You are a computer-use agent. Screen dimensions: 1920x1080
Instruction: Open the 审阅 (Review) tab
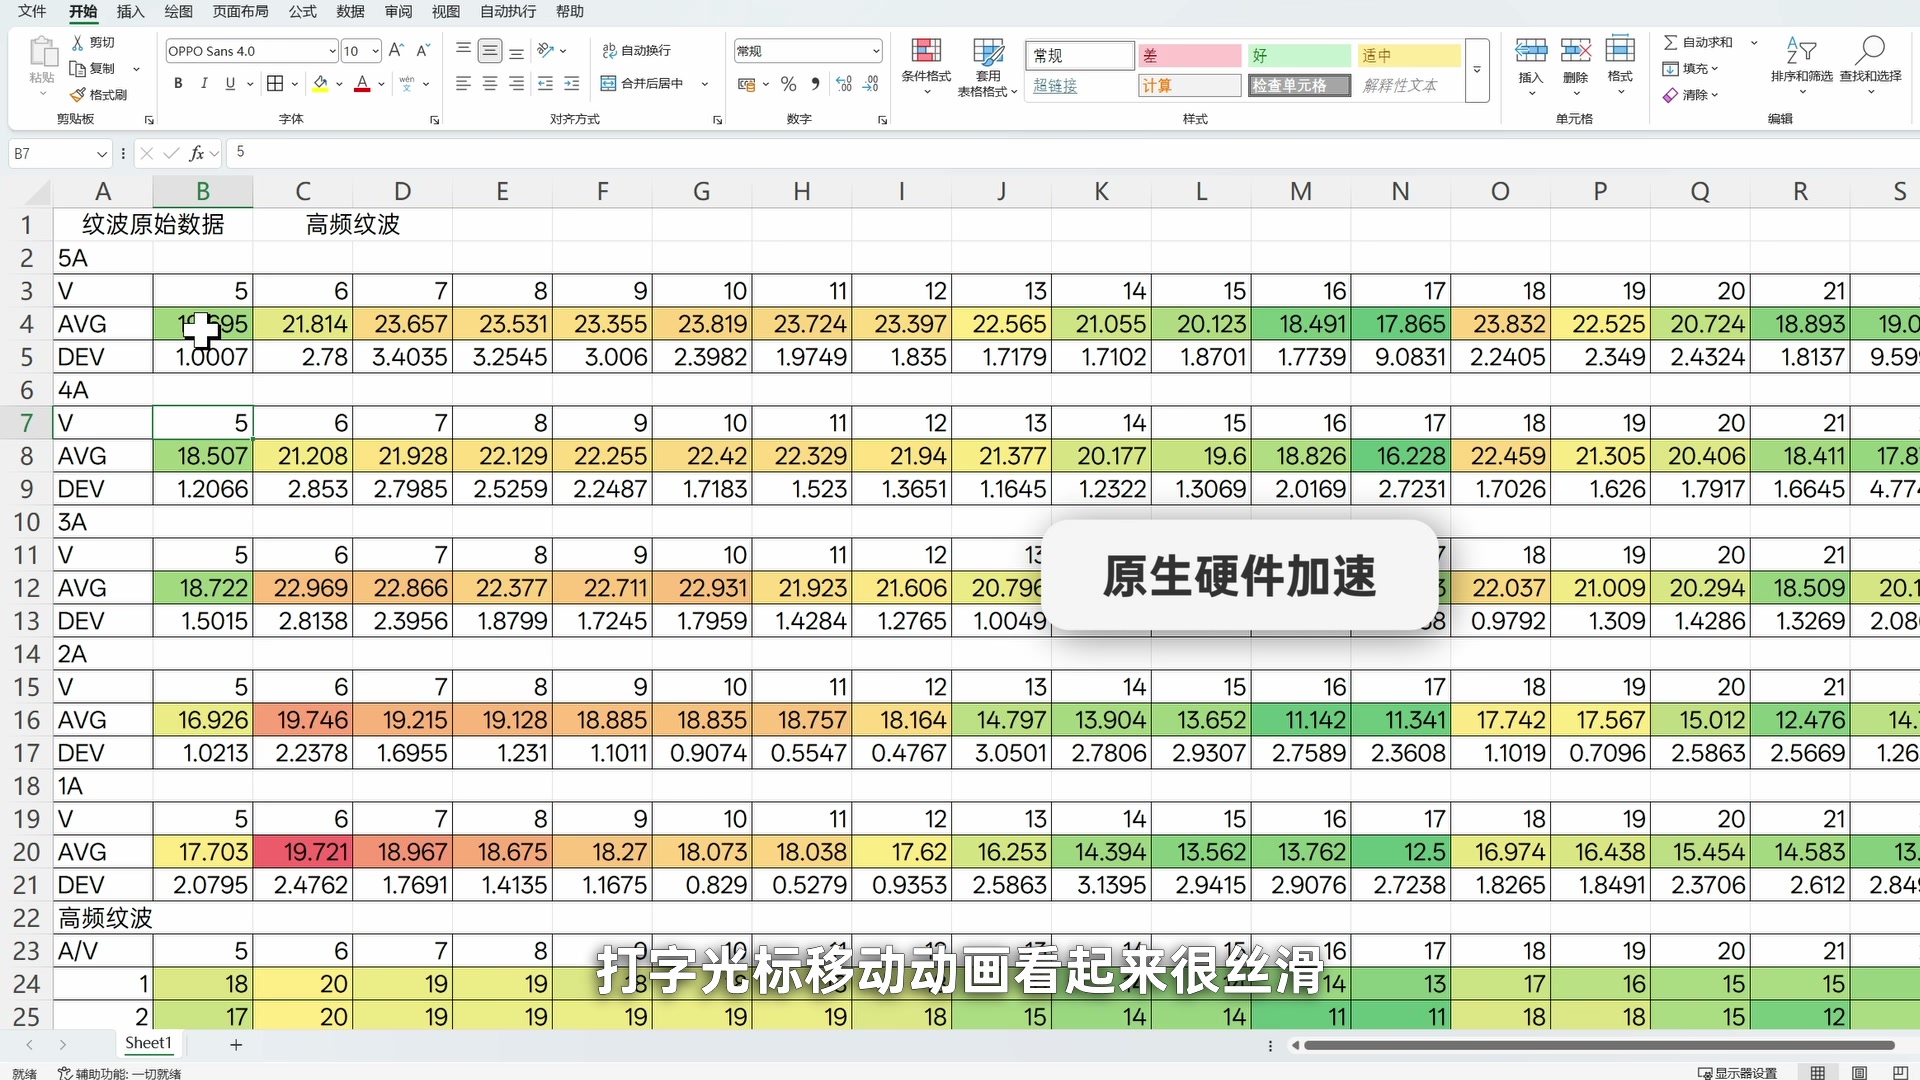pos(398,12)
